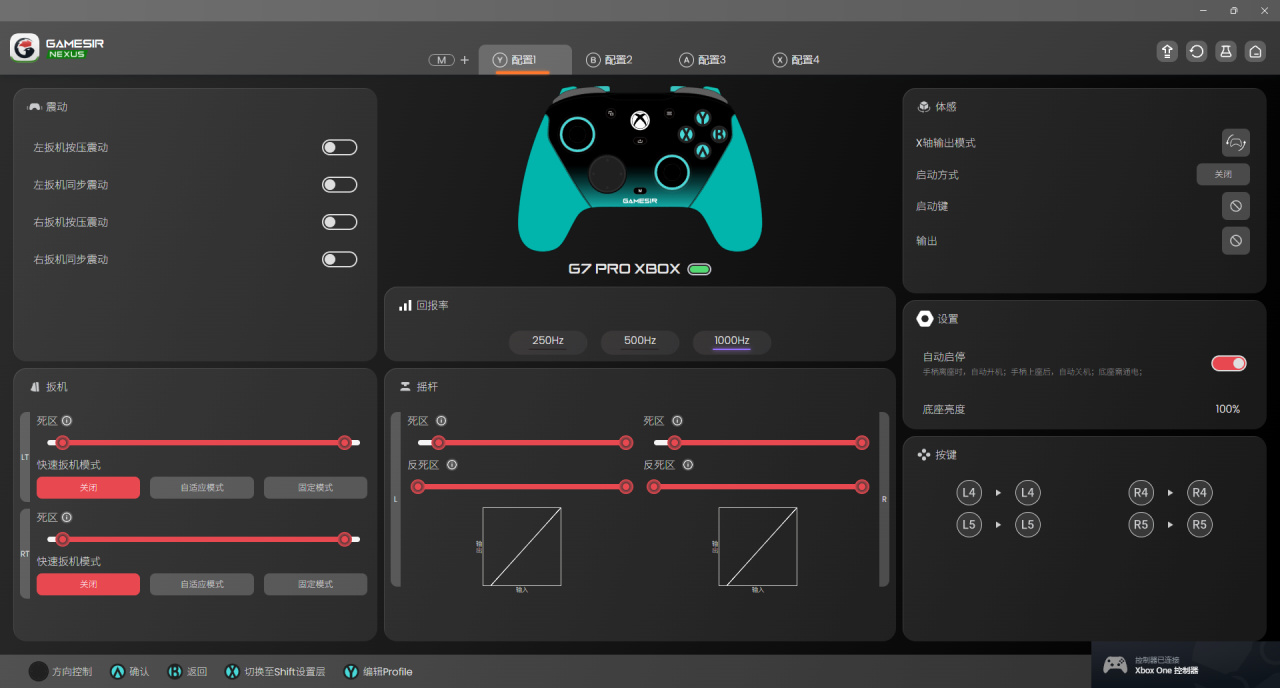This screenshot has height=688, width=1280.
Task: Click the 输出 disabled-circle icon
Action: 1236,241
